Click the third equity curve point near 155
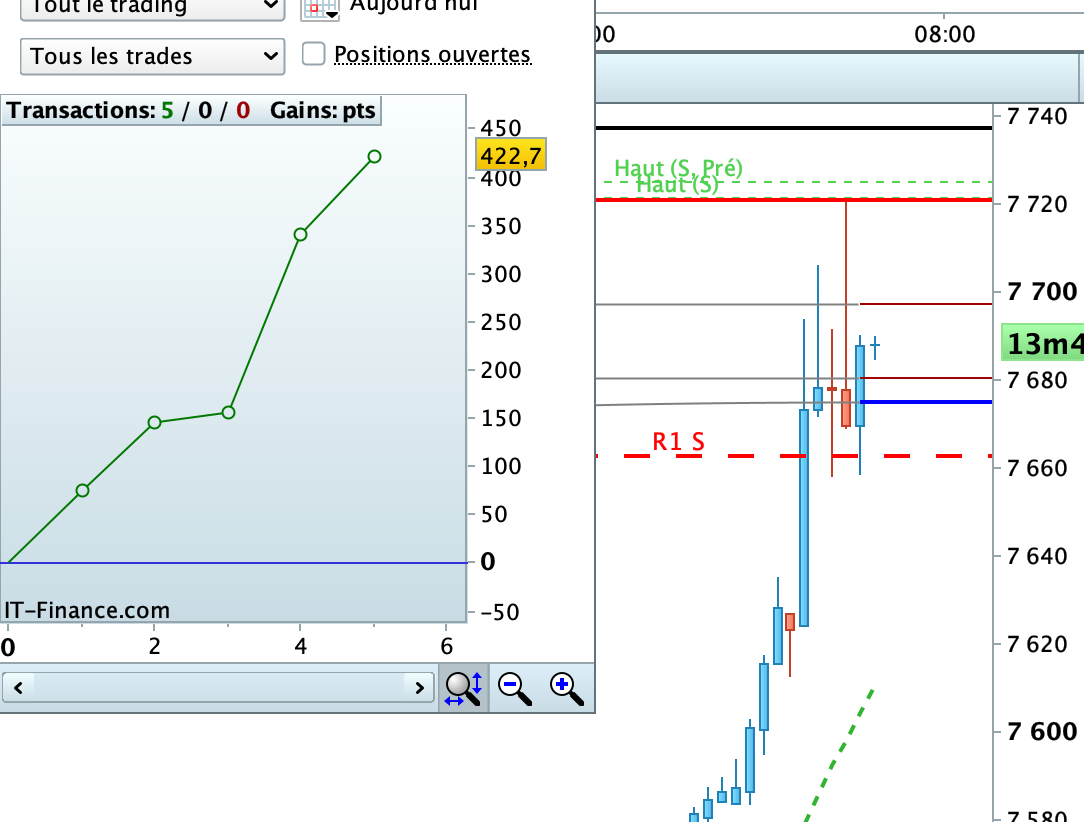This screenshot has width=1084, height=822. tap(228, 413)
